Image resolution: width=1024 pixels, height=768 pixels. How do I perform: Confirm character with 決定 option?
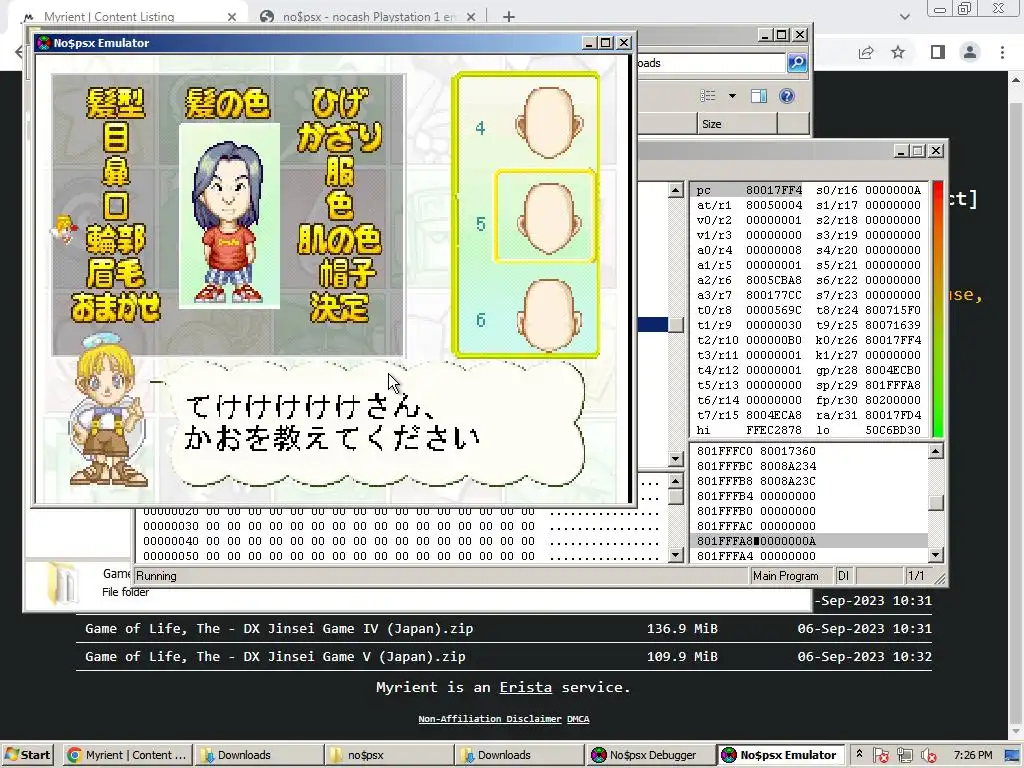(340, 308)
